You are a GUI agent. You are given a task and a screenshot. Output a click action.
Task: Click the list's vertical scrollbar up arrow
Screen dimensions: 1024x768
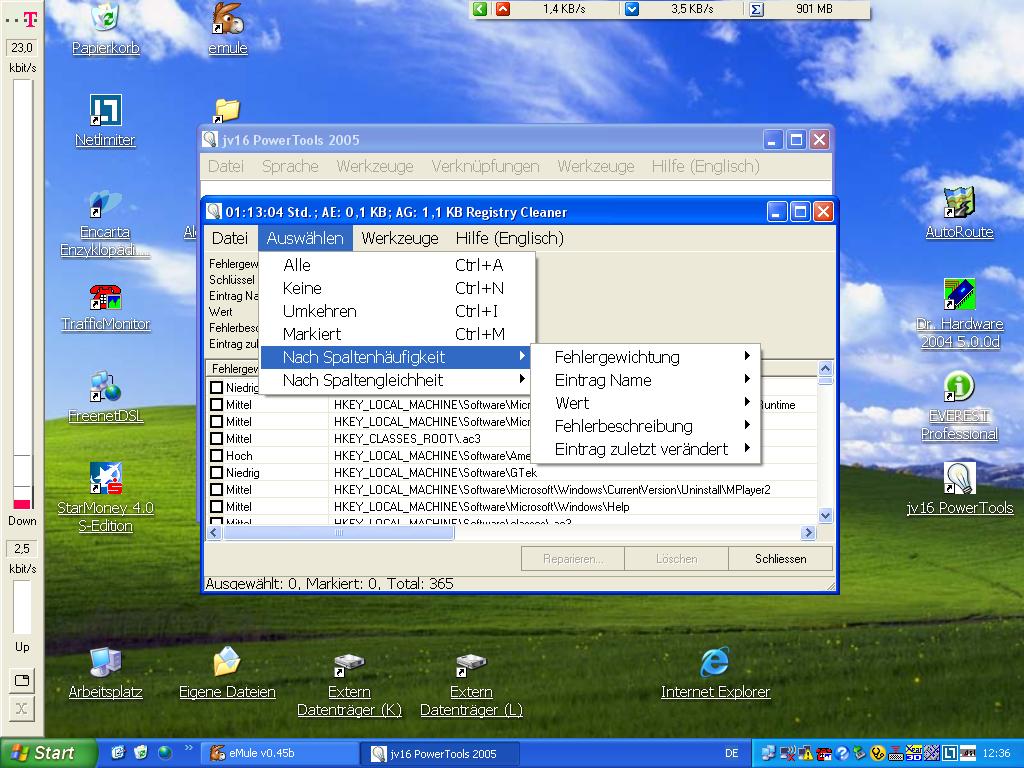825,368
